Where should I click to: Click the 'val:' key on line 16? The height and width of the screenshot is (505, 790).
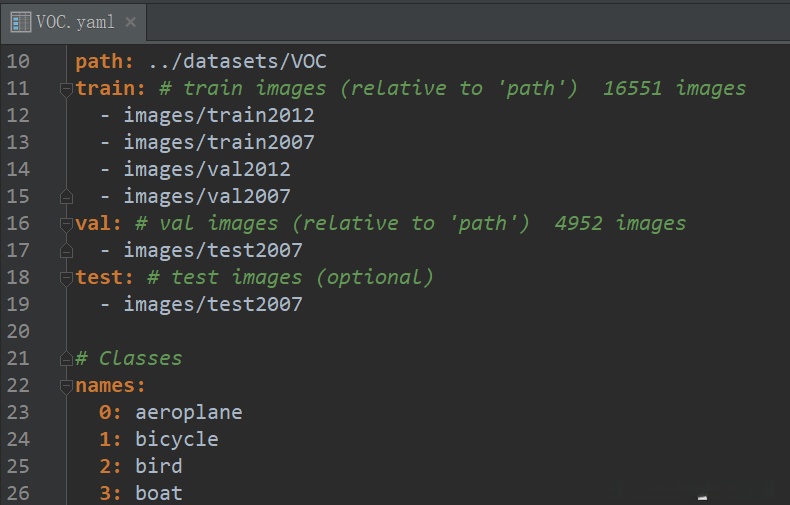[x=98, y=223]
